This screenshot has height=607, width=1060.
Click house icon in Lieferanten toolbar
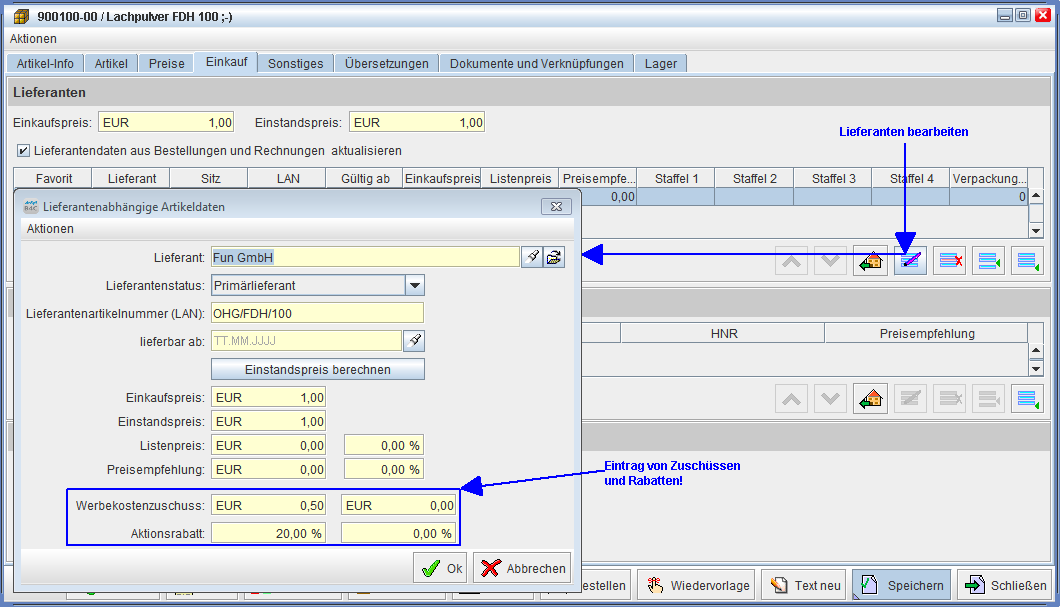pyautogui.click(x=870, y=261)
